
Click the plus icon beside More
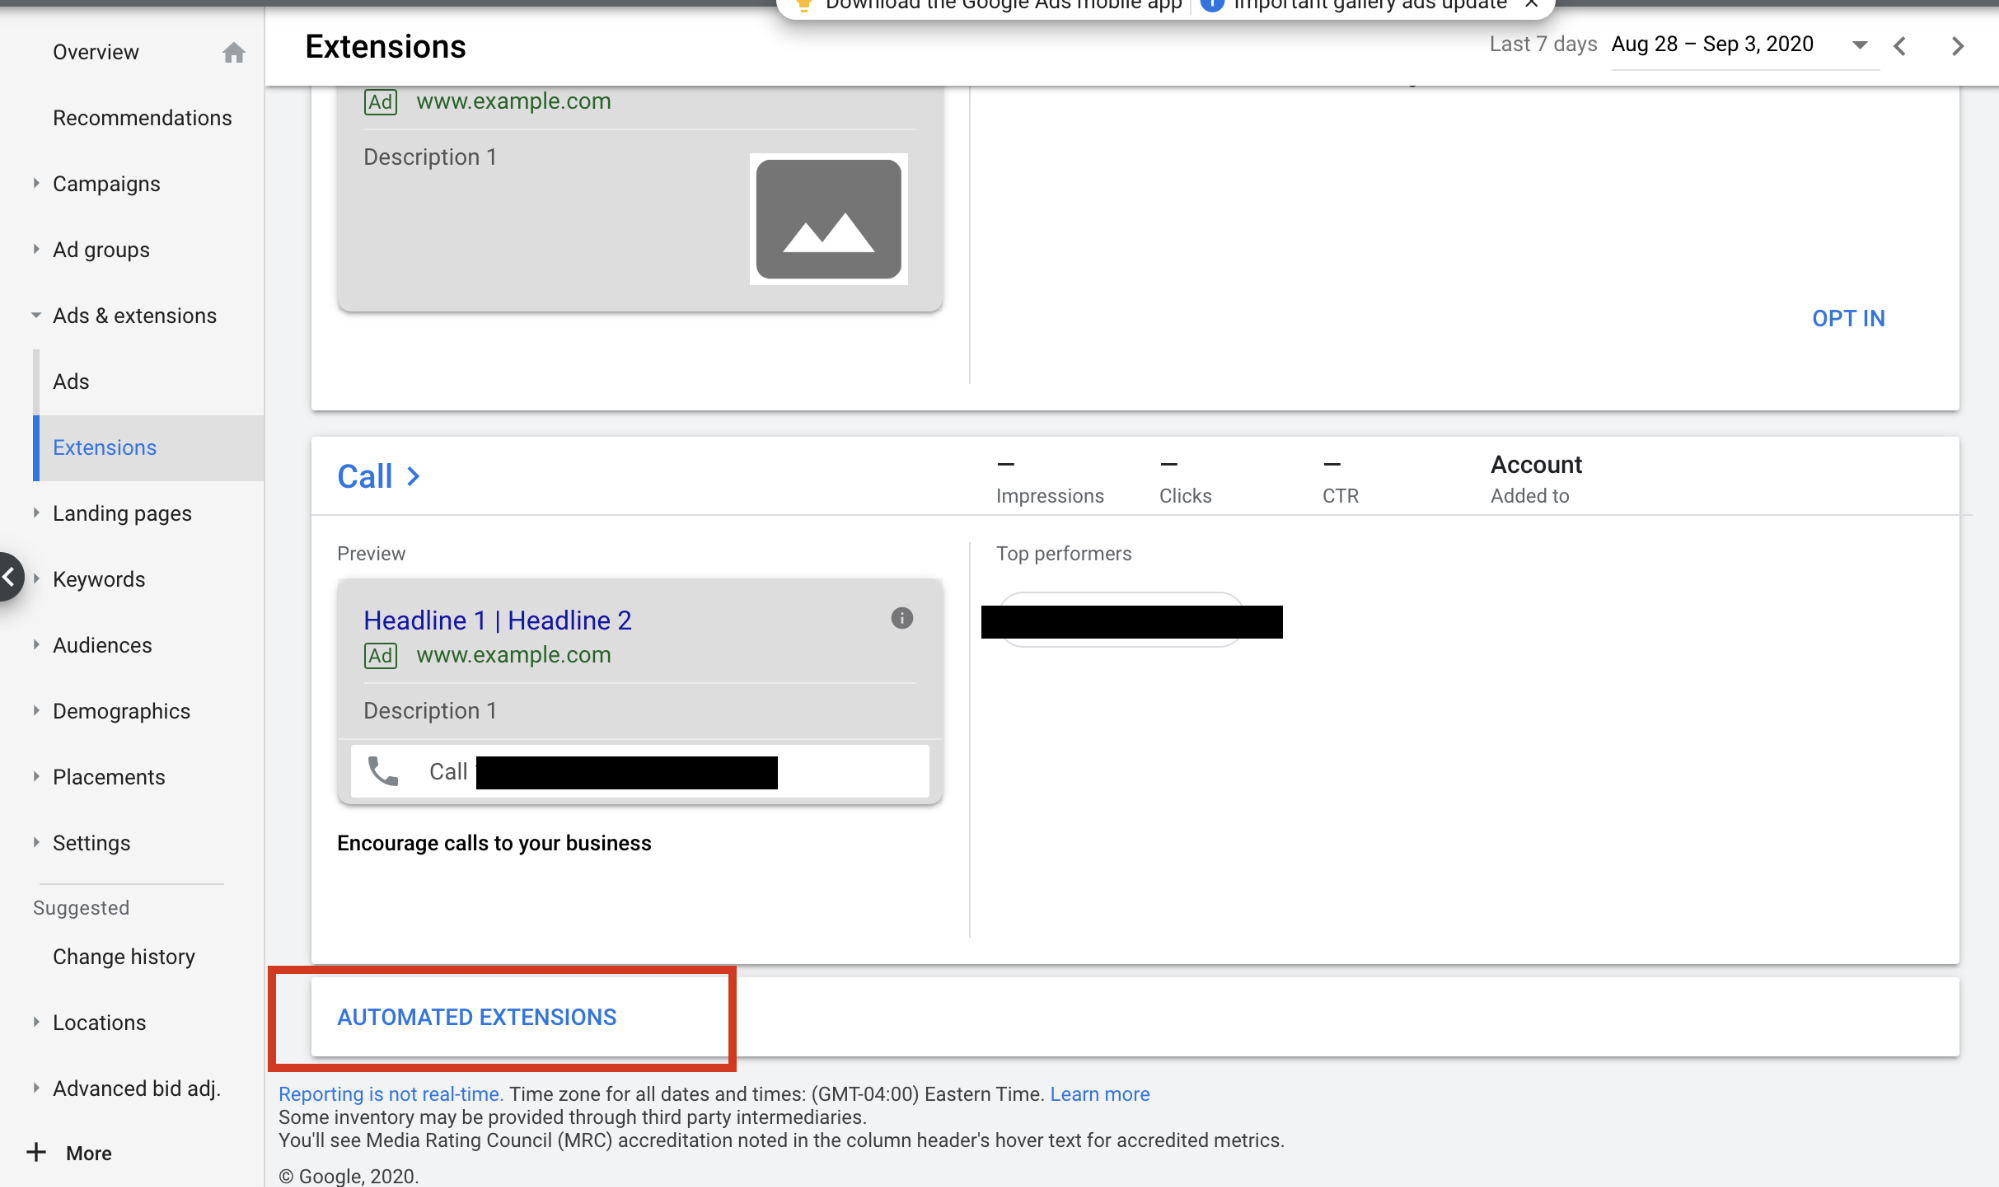click(37, 1152)
